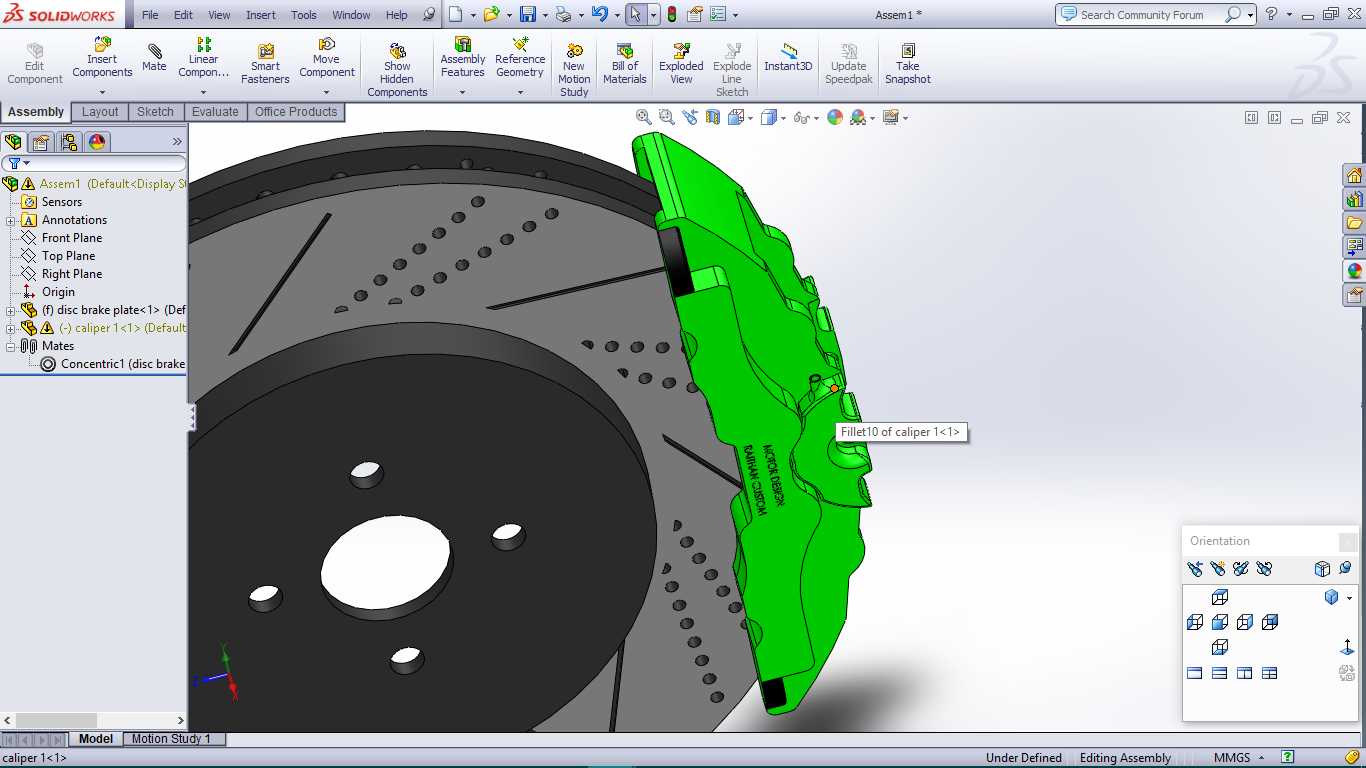The height and width of the screenshot is (768, 1366).
Task: Click Previous View in Orientation panel
Action: tap(1194, 569)
